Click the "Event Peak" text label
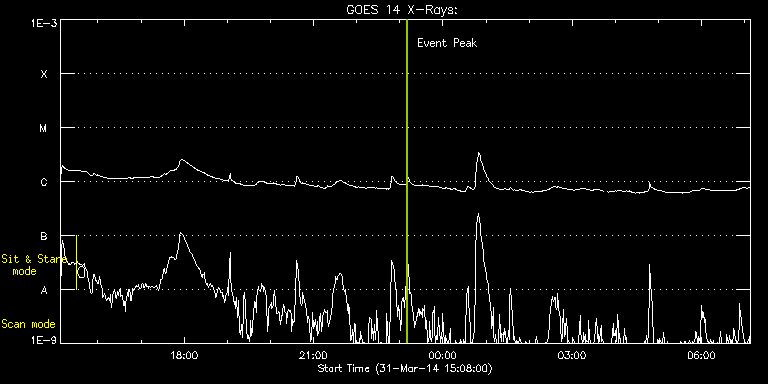768x384 pixels. coord(447,43)
